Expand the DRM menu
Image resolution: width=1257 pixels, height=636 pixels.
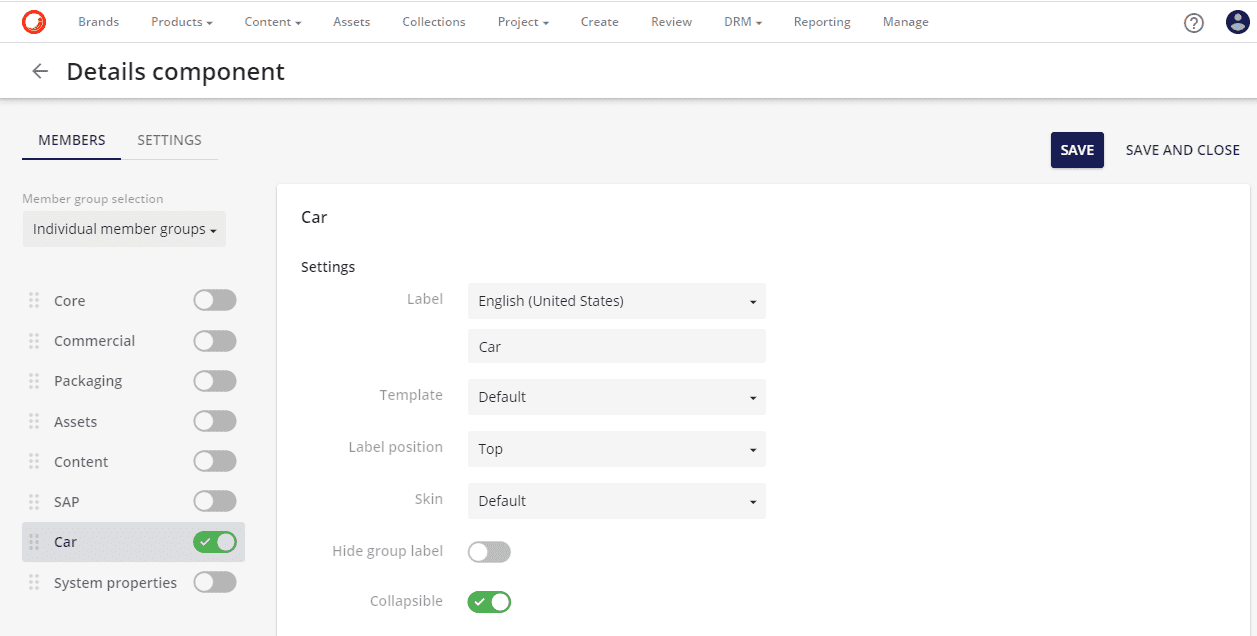tap(743, 22)
